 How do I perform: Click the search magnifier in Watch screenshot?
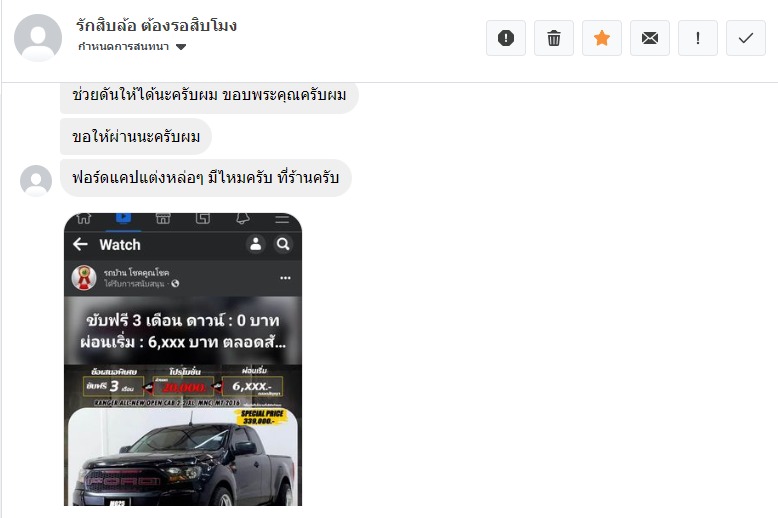(x=283, y=244)
